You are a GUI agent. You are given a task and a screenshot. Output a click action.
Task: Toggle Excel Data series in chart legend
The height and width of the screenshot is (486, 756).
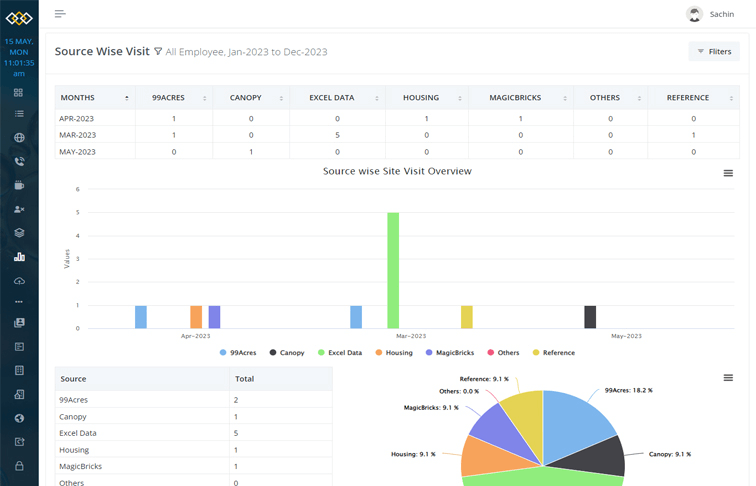(340, 352)
